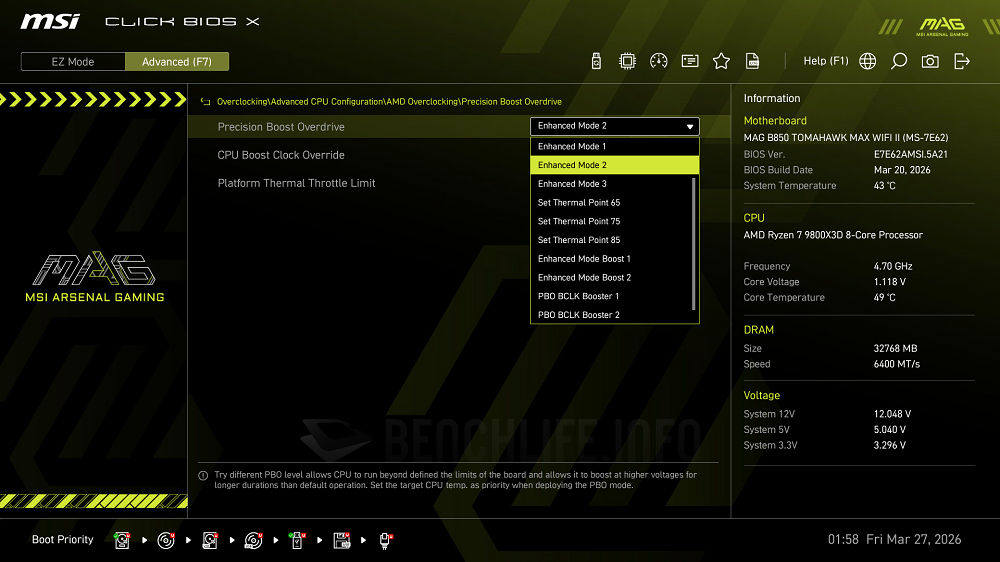Pick Set Thermal Point 65
The image size is (1000, 562).
pyautogui.click(x=612, y=202)
